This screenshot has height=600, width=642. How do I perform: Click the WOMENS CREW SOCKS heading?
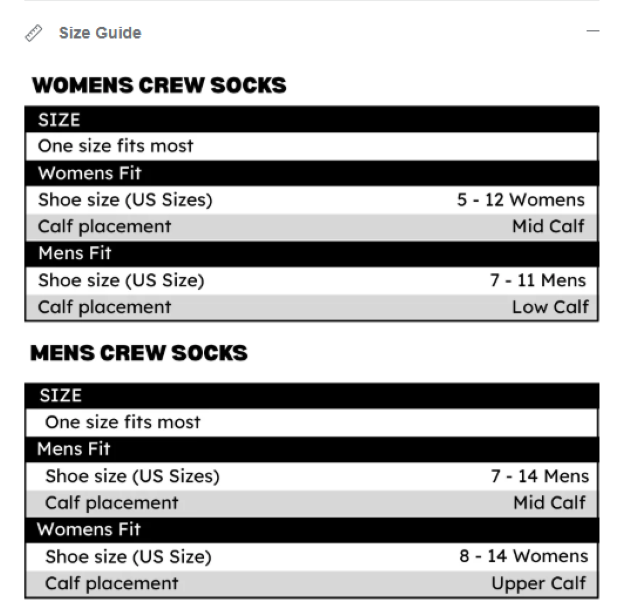159,86
